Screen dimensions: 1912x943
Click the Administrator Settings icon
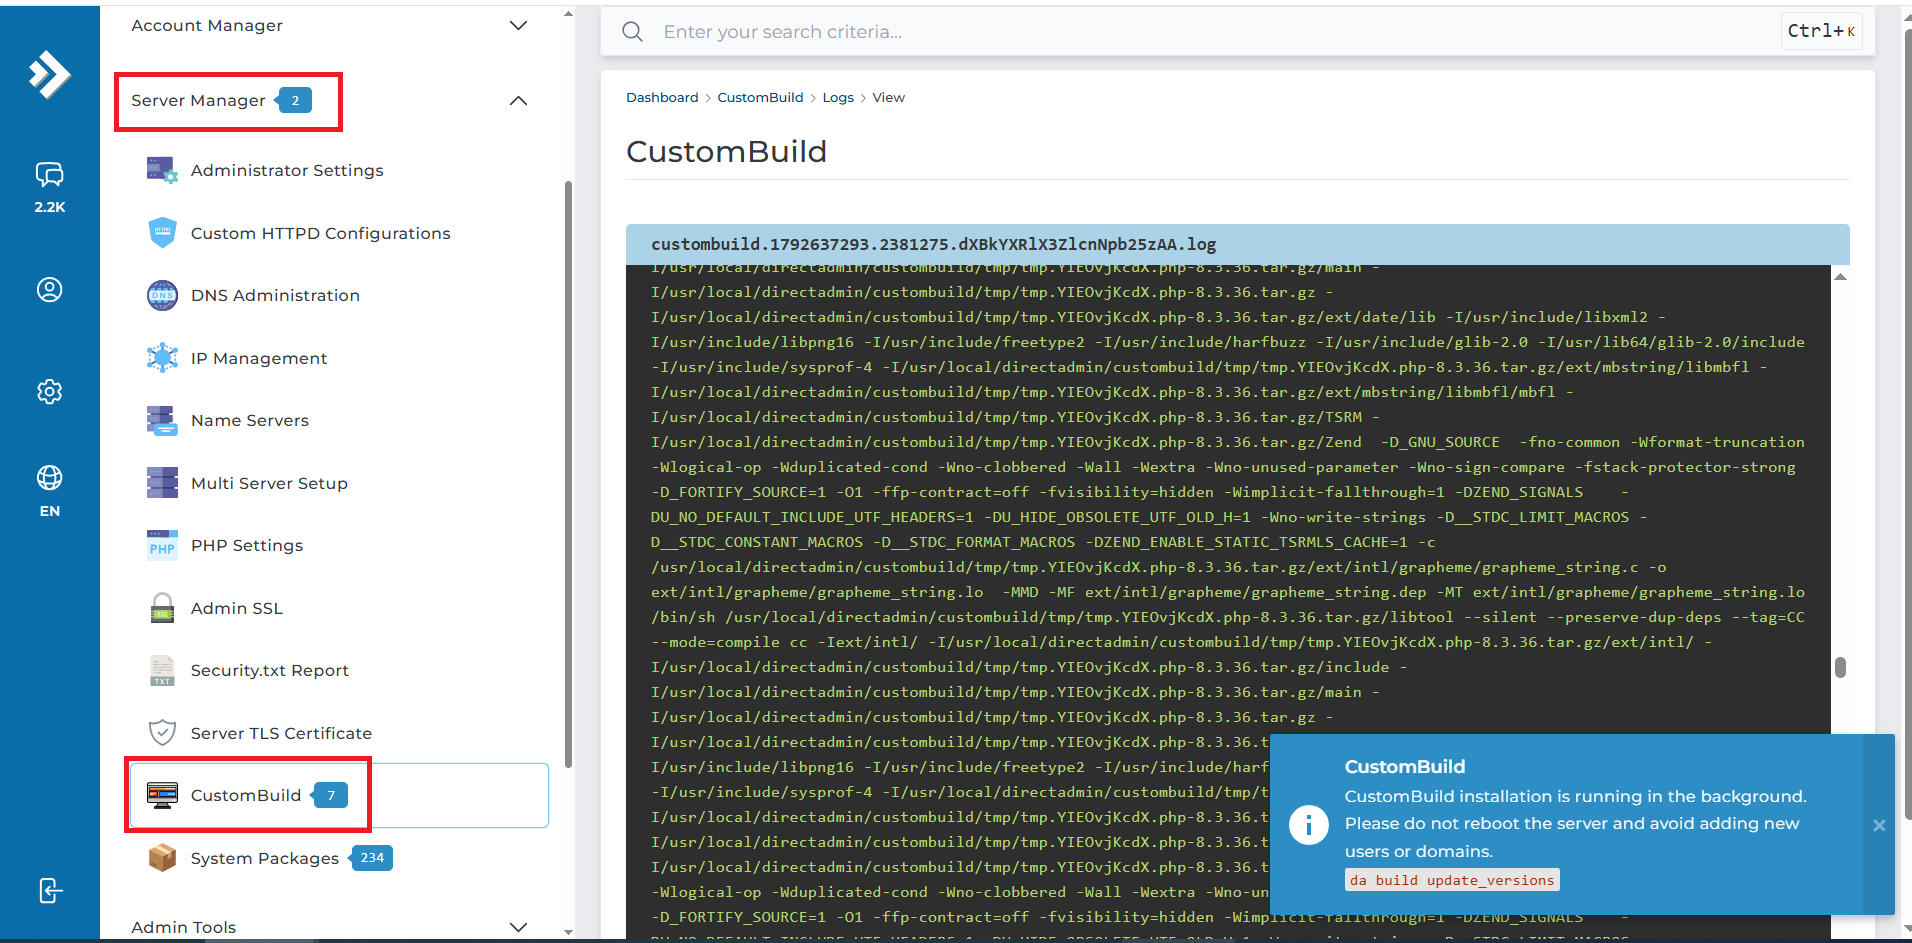162,170
